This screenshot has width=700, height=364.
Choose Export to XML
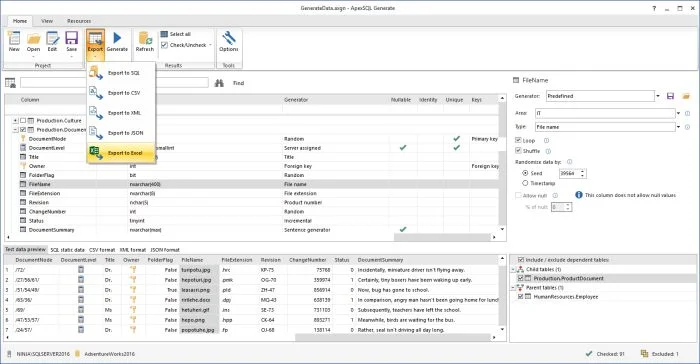coord(121,113)
